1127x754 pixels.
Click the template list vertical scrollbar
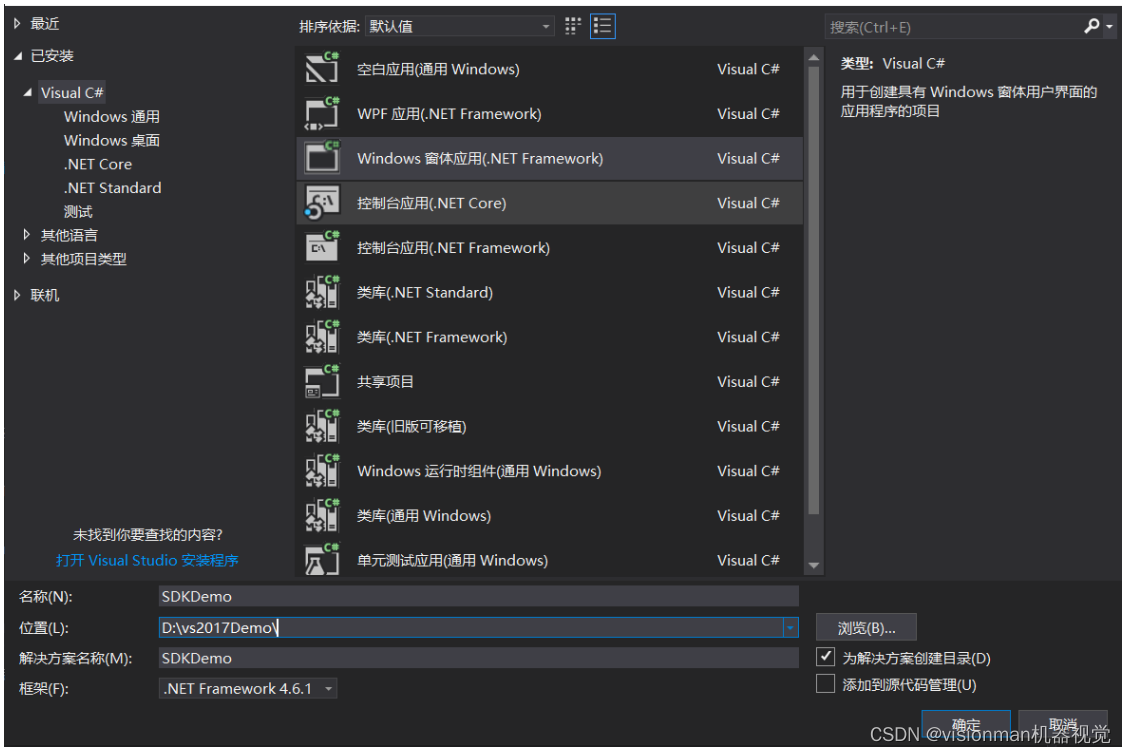click(814, 290)
